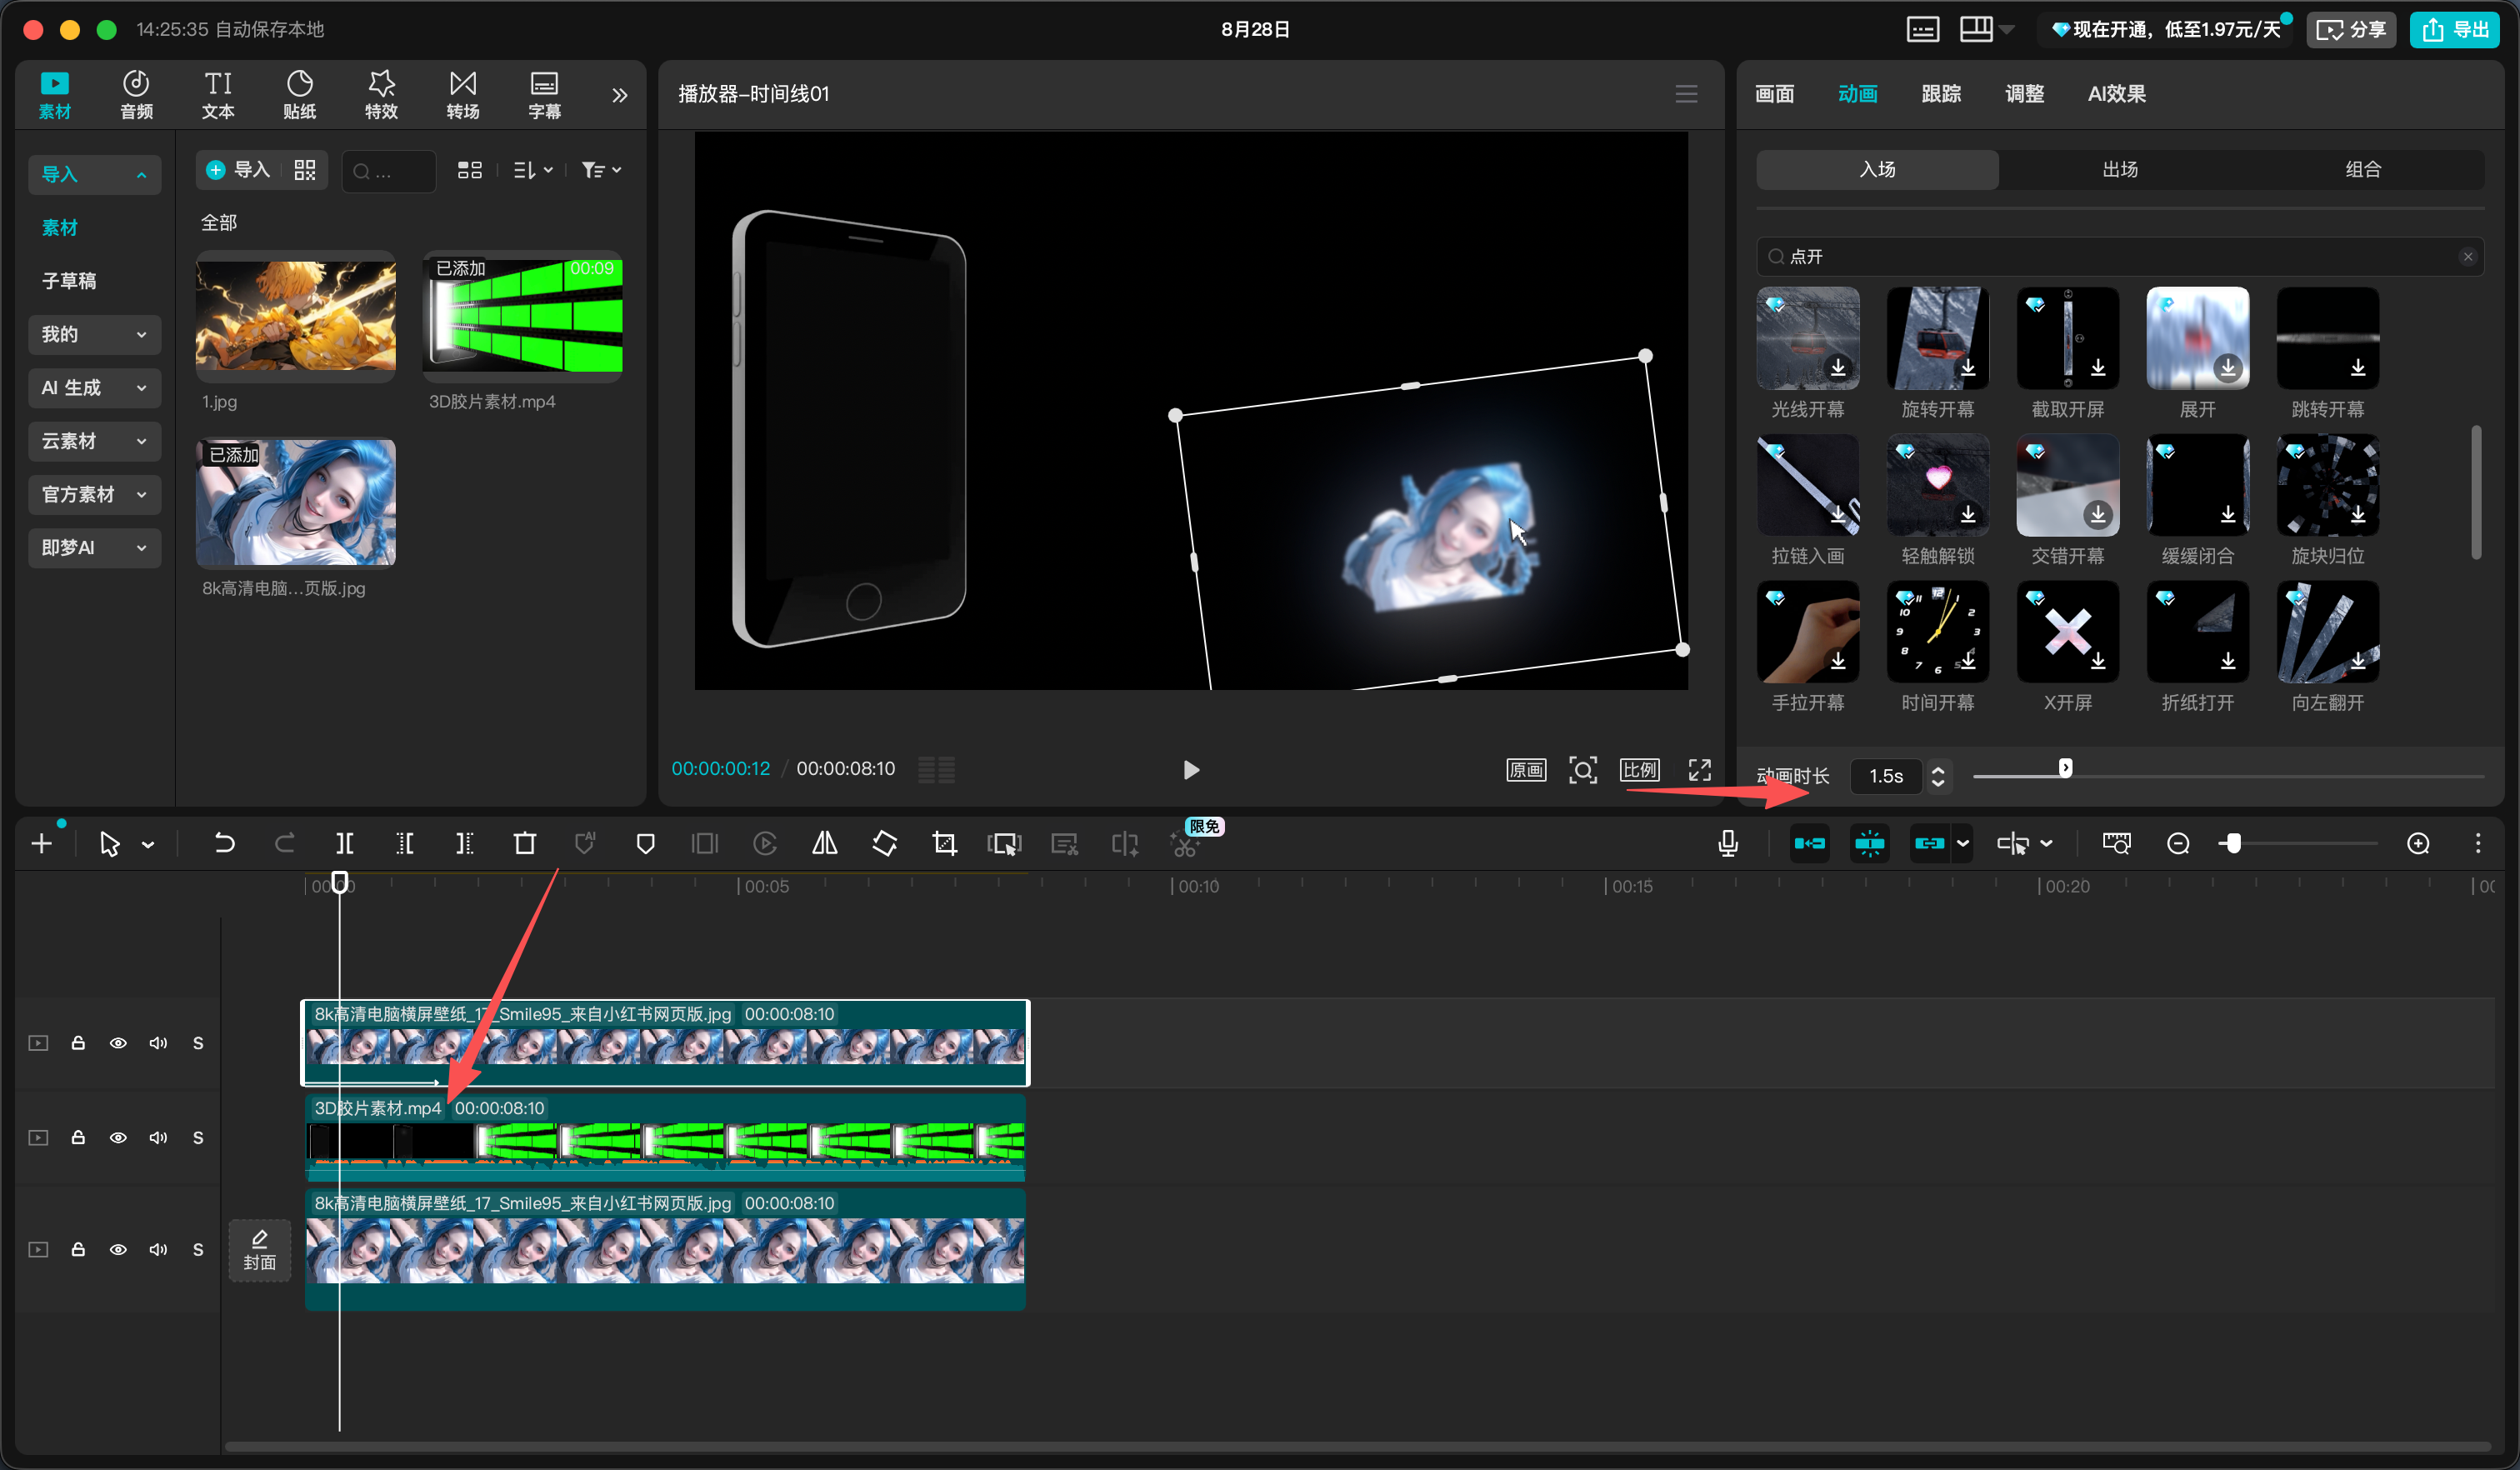This screenshot has height=1470, width=2520.
Task: Click the zoom in timeline icon
Action: [x=2418, y=844]
